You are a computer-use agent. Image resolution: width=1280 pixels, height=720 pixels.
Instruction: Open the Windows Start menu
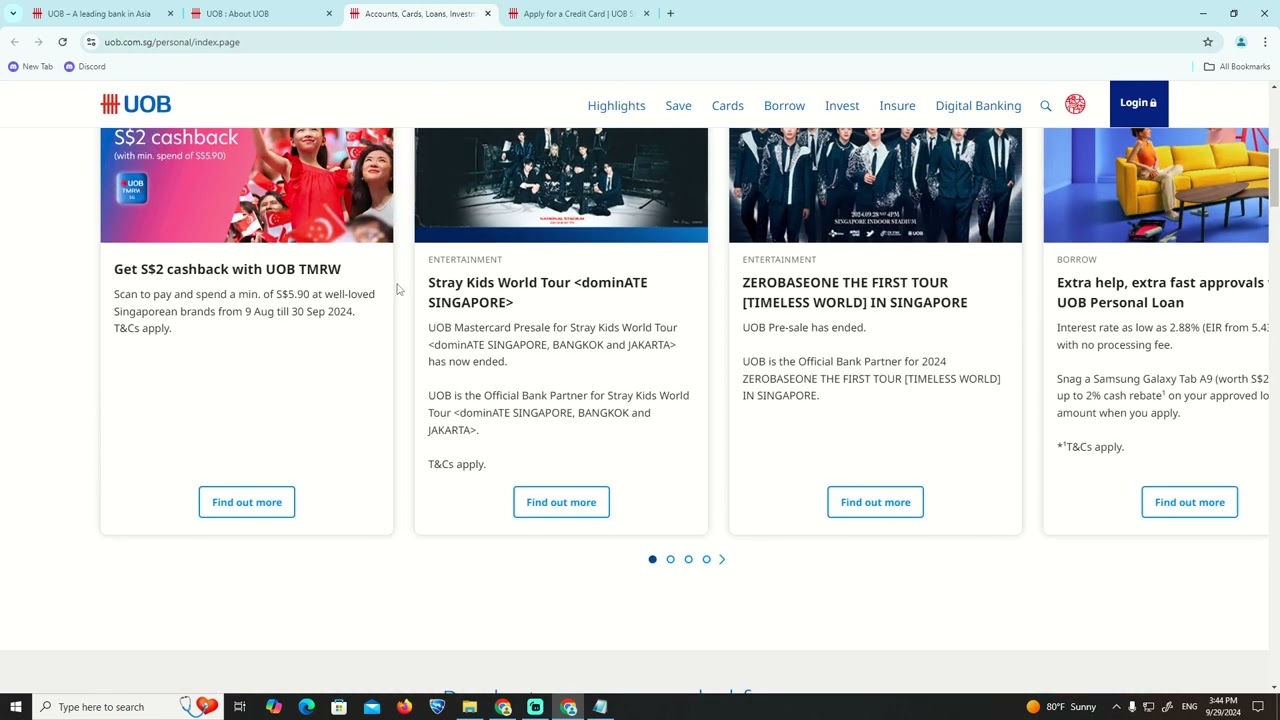15,707
